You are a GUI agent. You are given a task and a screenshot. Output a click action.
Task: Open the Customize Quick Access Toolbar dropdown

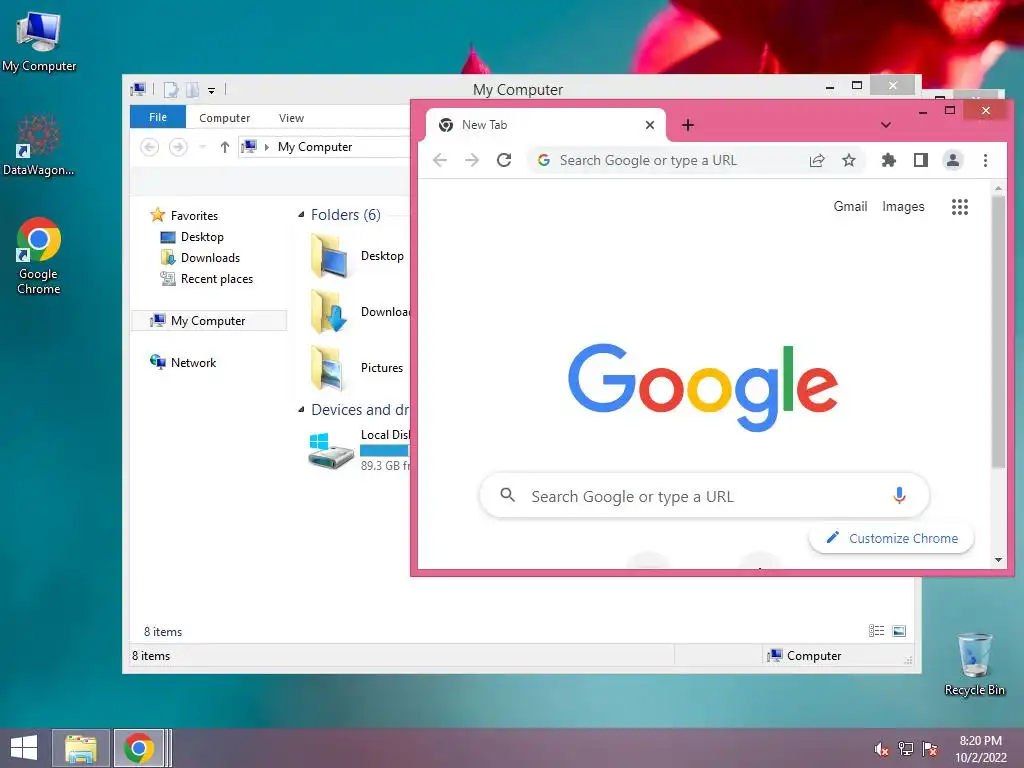coord(212,90)
